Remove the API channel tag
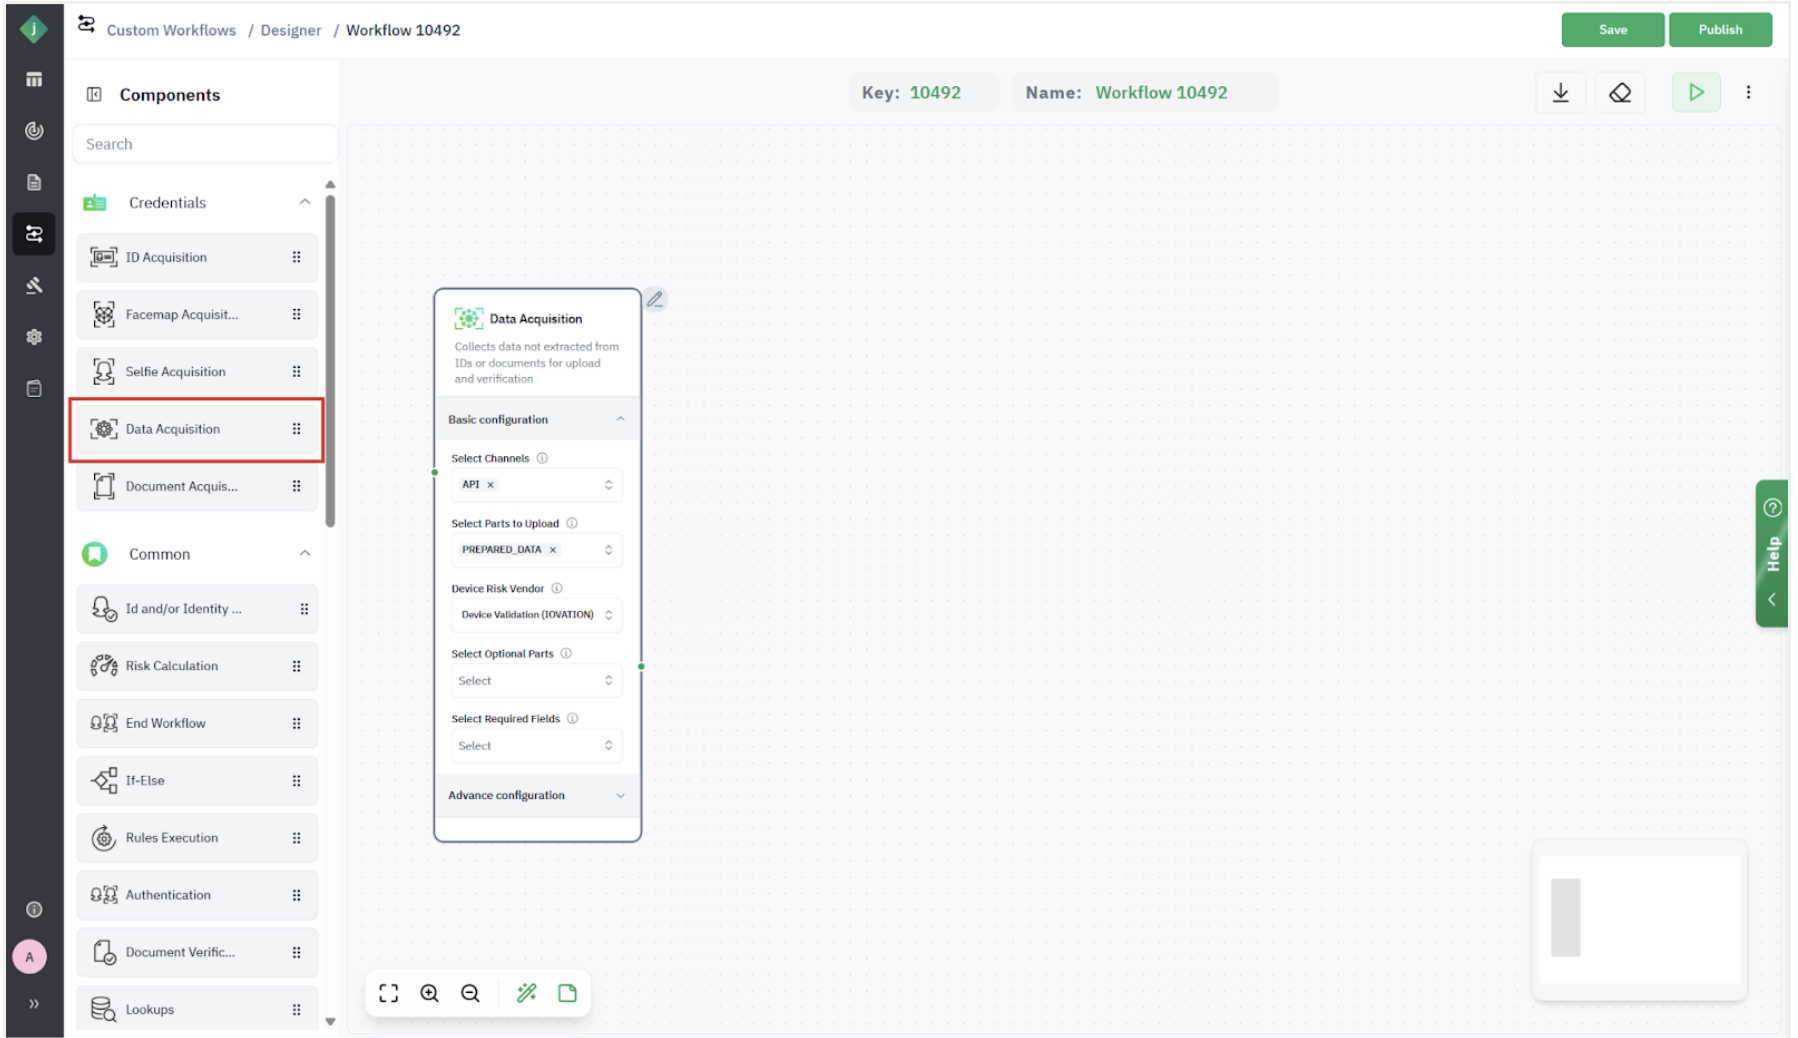 [489, 484]
